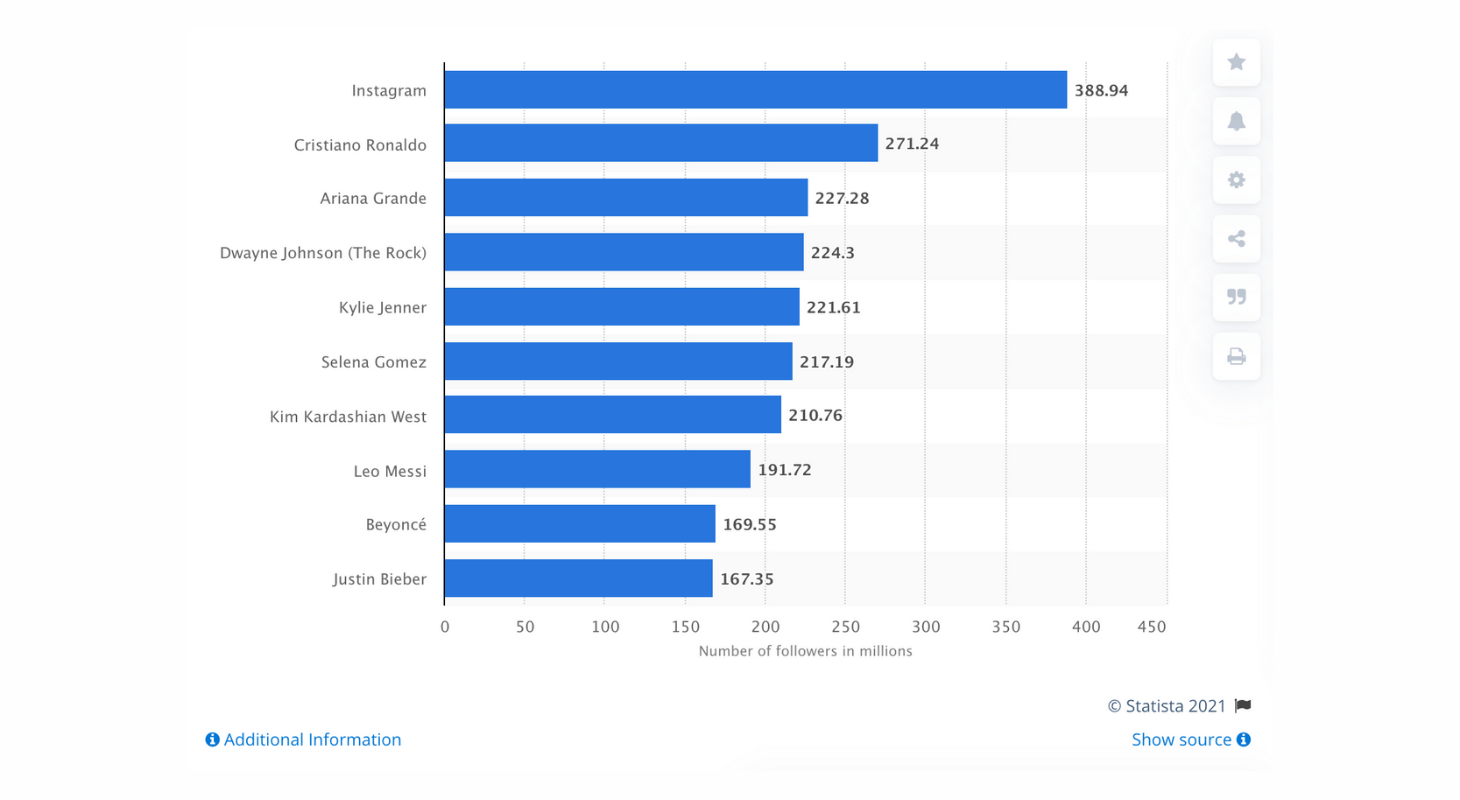
Task: Click the Instagram bar in the chart
Action: pyautogui.click(x=756, y=90)
